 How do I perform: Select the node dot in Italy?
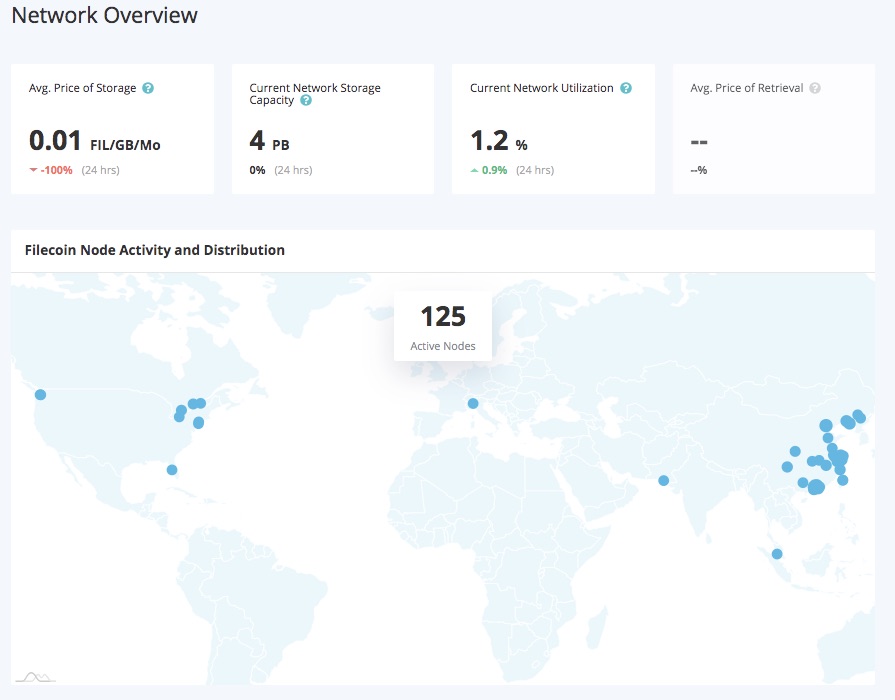point(473,404)
